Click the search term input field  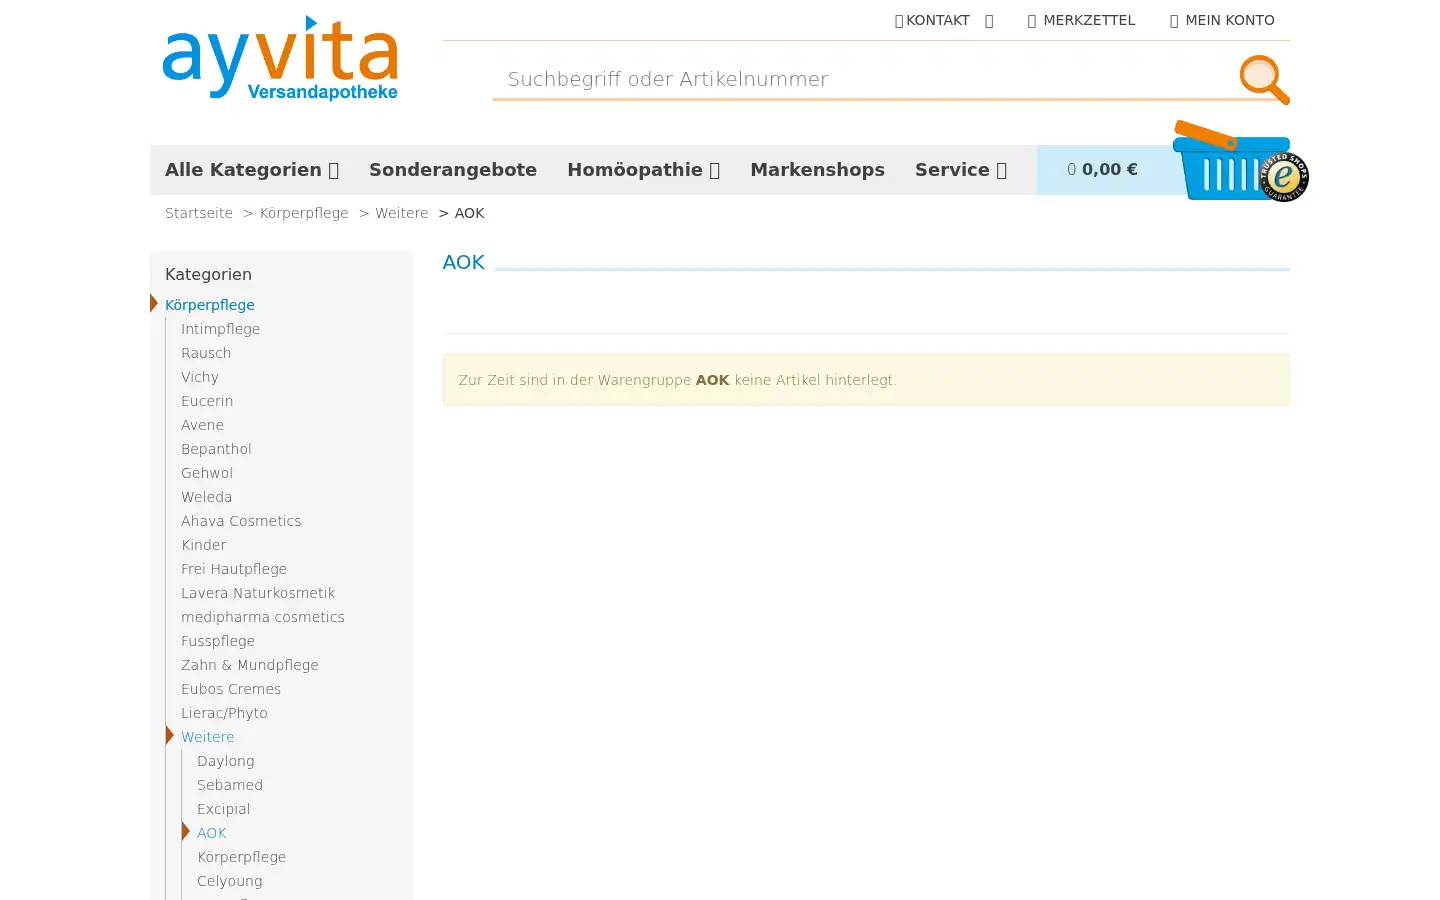pyautogui.click(x=865, y=79)
